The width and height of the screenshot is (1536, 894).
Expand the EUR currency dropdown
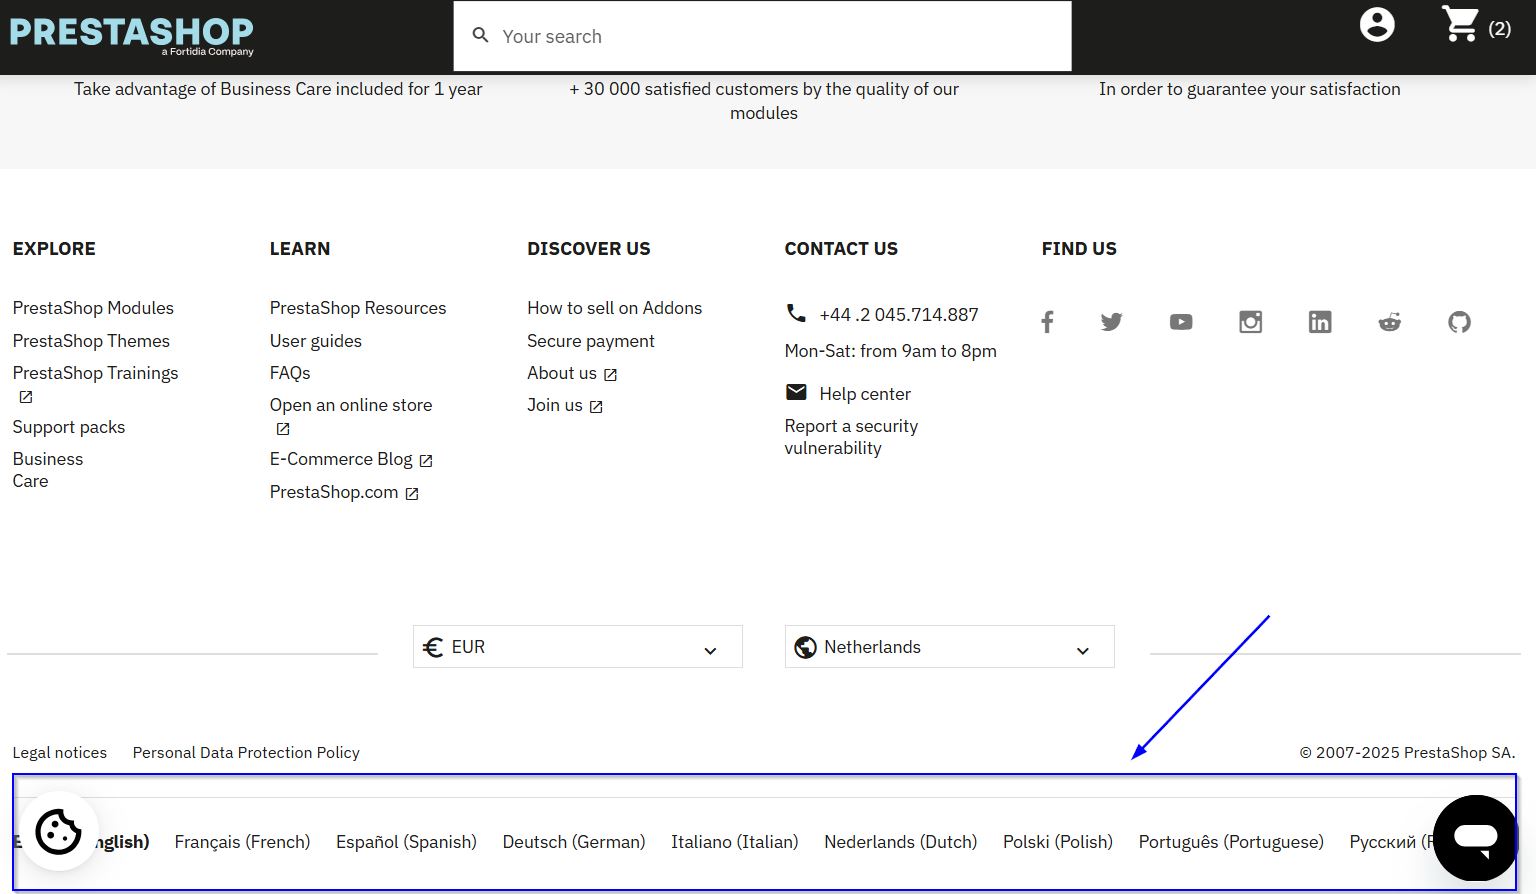pyautogui.click(x=577, y=647)
